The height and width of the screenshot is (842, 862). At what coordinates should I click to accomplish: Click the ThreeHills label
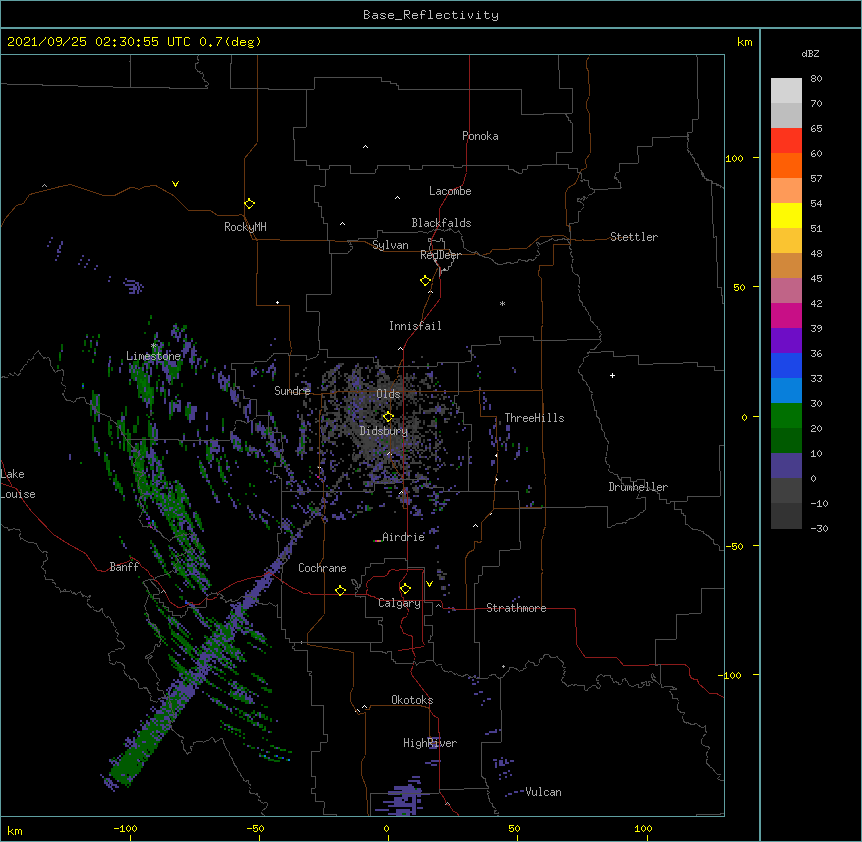(x=534, y=418)
